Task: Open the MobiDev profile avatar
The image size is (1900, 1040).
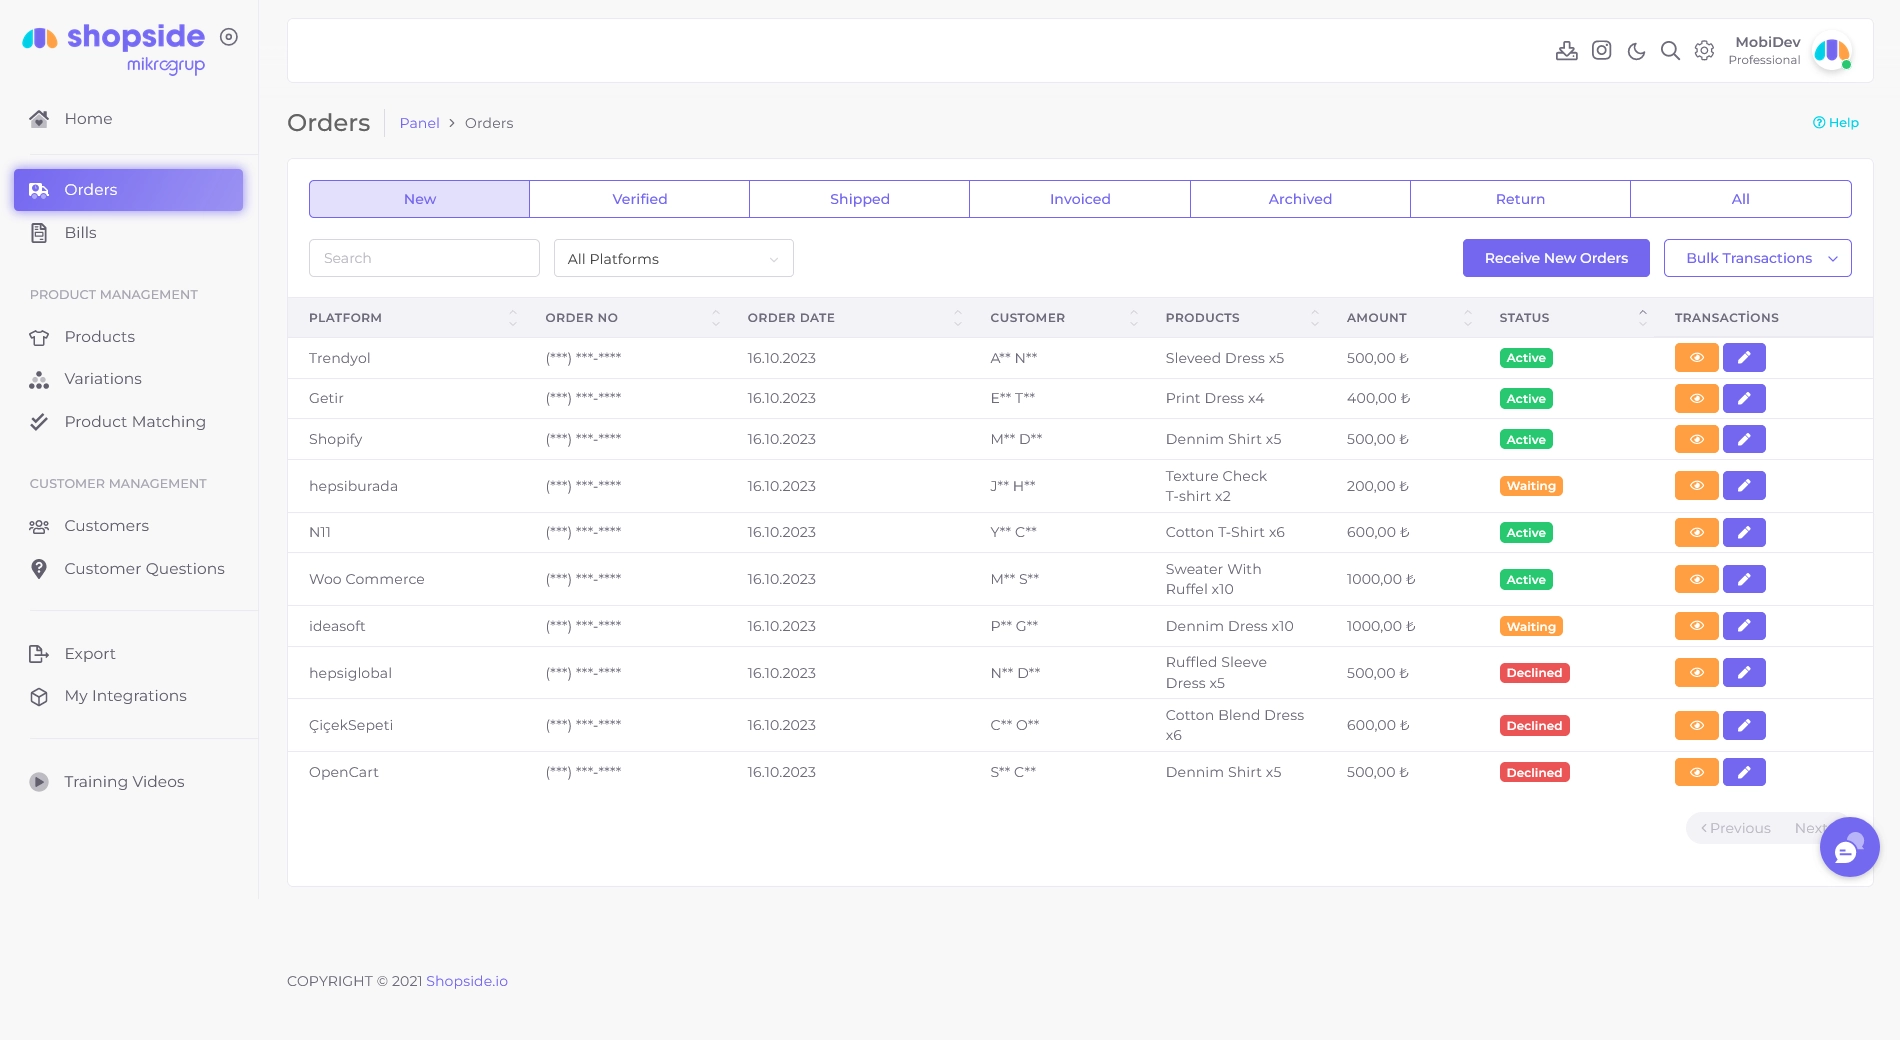Action: point(1832,51)
